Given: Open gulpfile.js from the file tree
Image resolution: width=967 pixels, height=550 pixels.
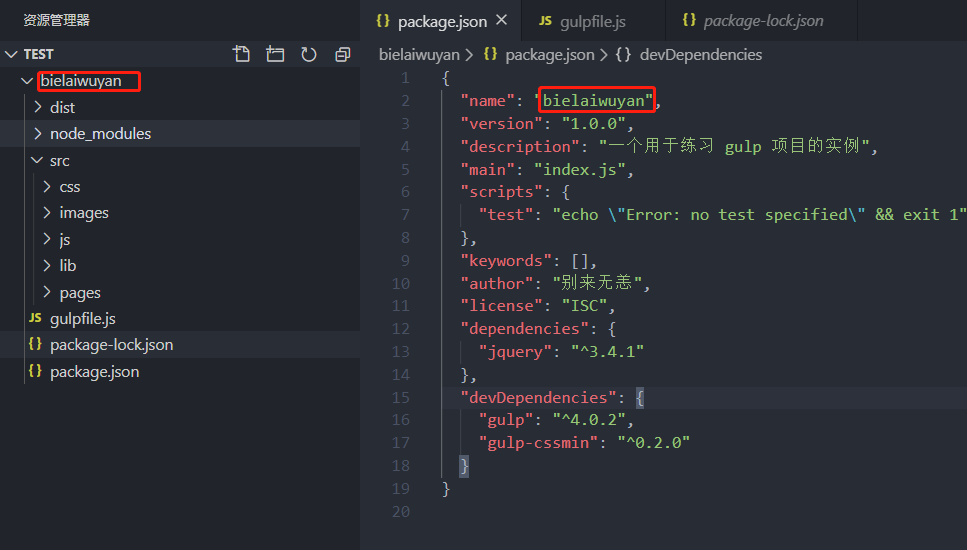Looking at the screenshot, I should coord(83,319).
